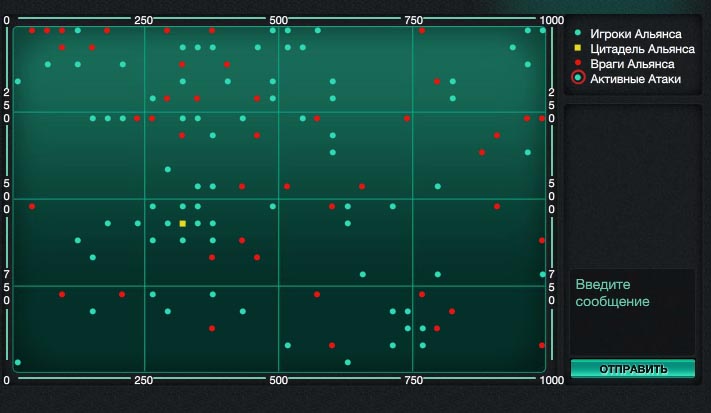Click the empty chat log panel above message field
This screenshot has height=413, width=711.
click(x=632, y=186)
